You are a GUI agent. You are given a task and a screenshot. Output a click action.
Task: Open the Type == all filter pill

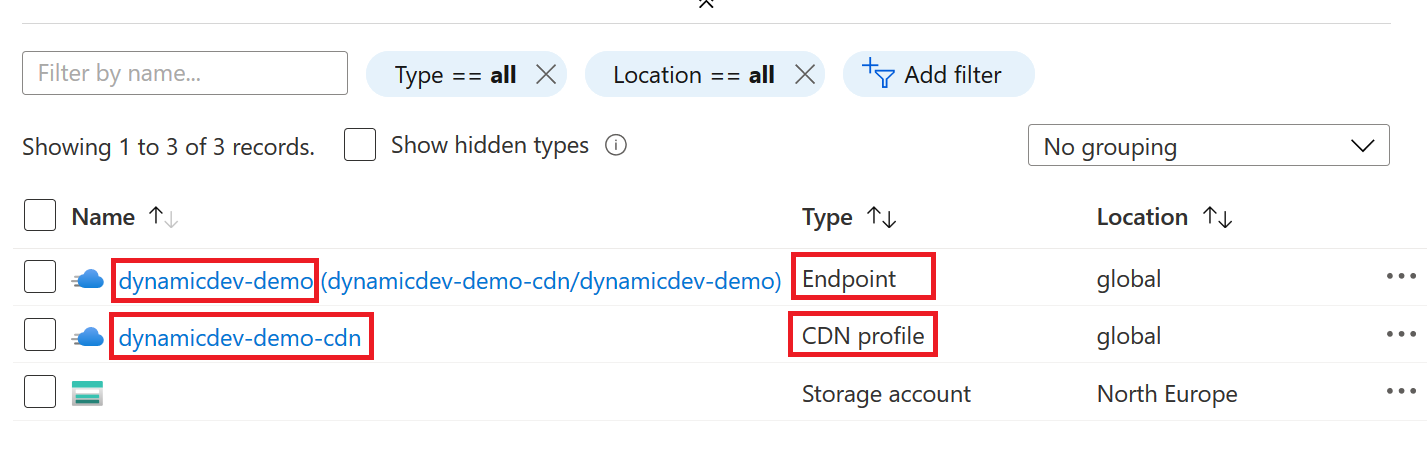(x=455, y=75)
